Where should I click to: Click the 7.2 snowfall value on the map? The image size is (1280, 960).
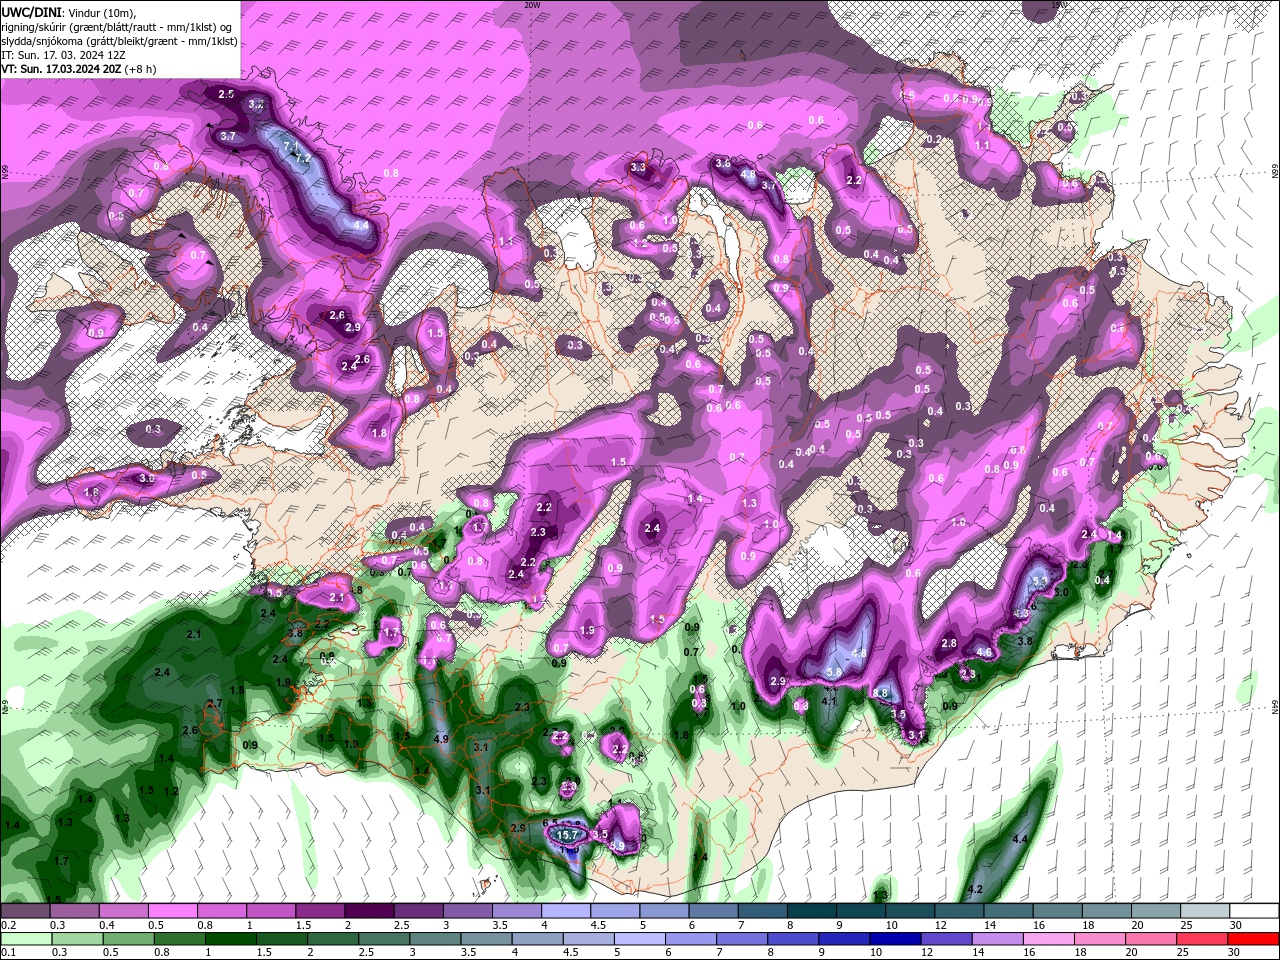click(304, 158)
